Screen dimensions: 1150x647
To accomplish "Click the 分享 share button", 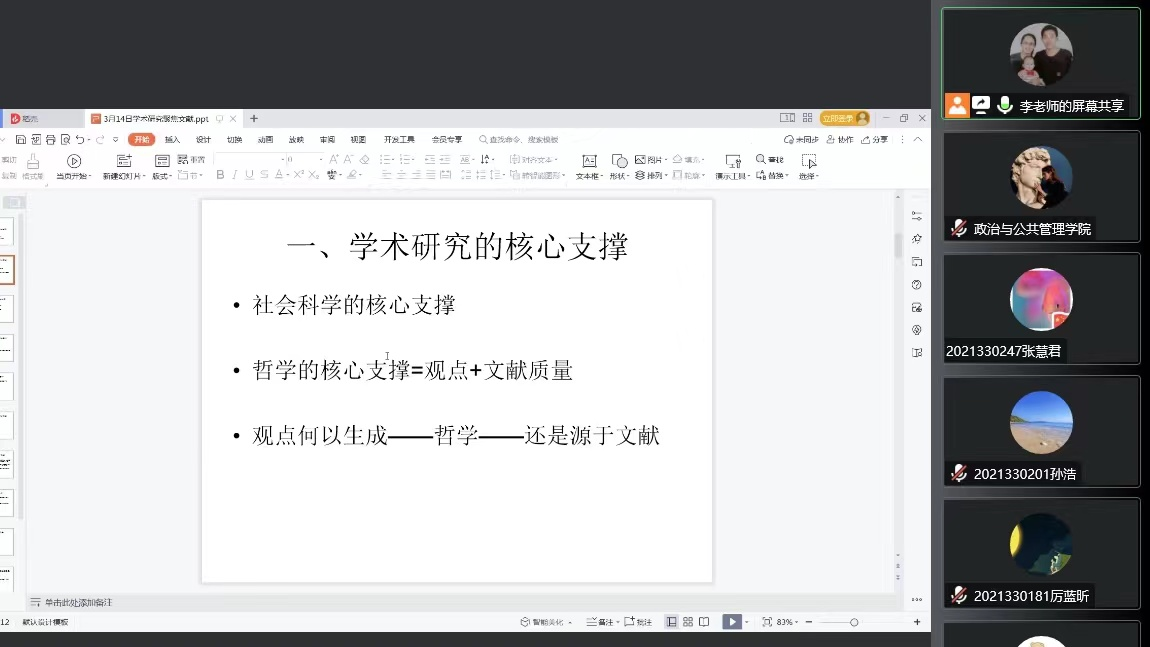I will (875, 140).
